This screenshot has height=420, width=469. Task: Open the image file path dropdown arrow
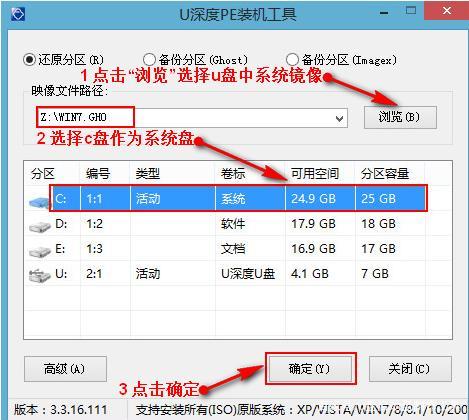pos(339,118)
